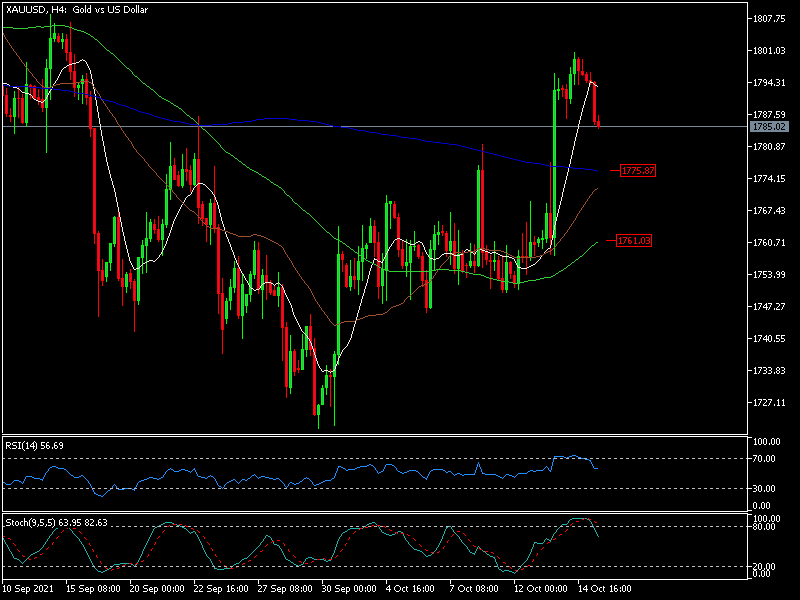
Task: Click the 1753.99 price axis value
Action: pos(769,274)
